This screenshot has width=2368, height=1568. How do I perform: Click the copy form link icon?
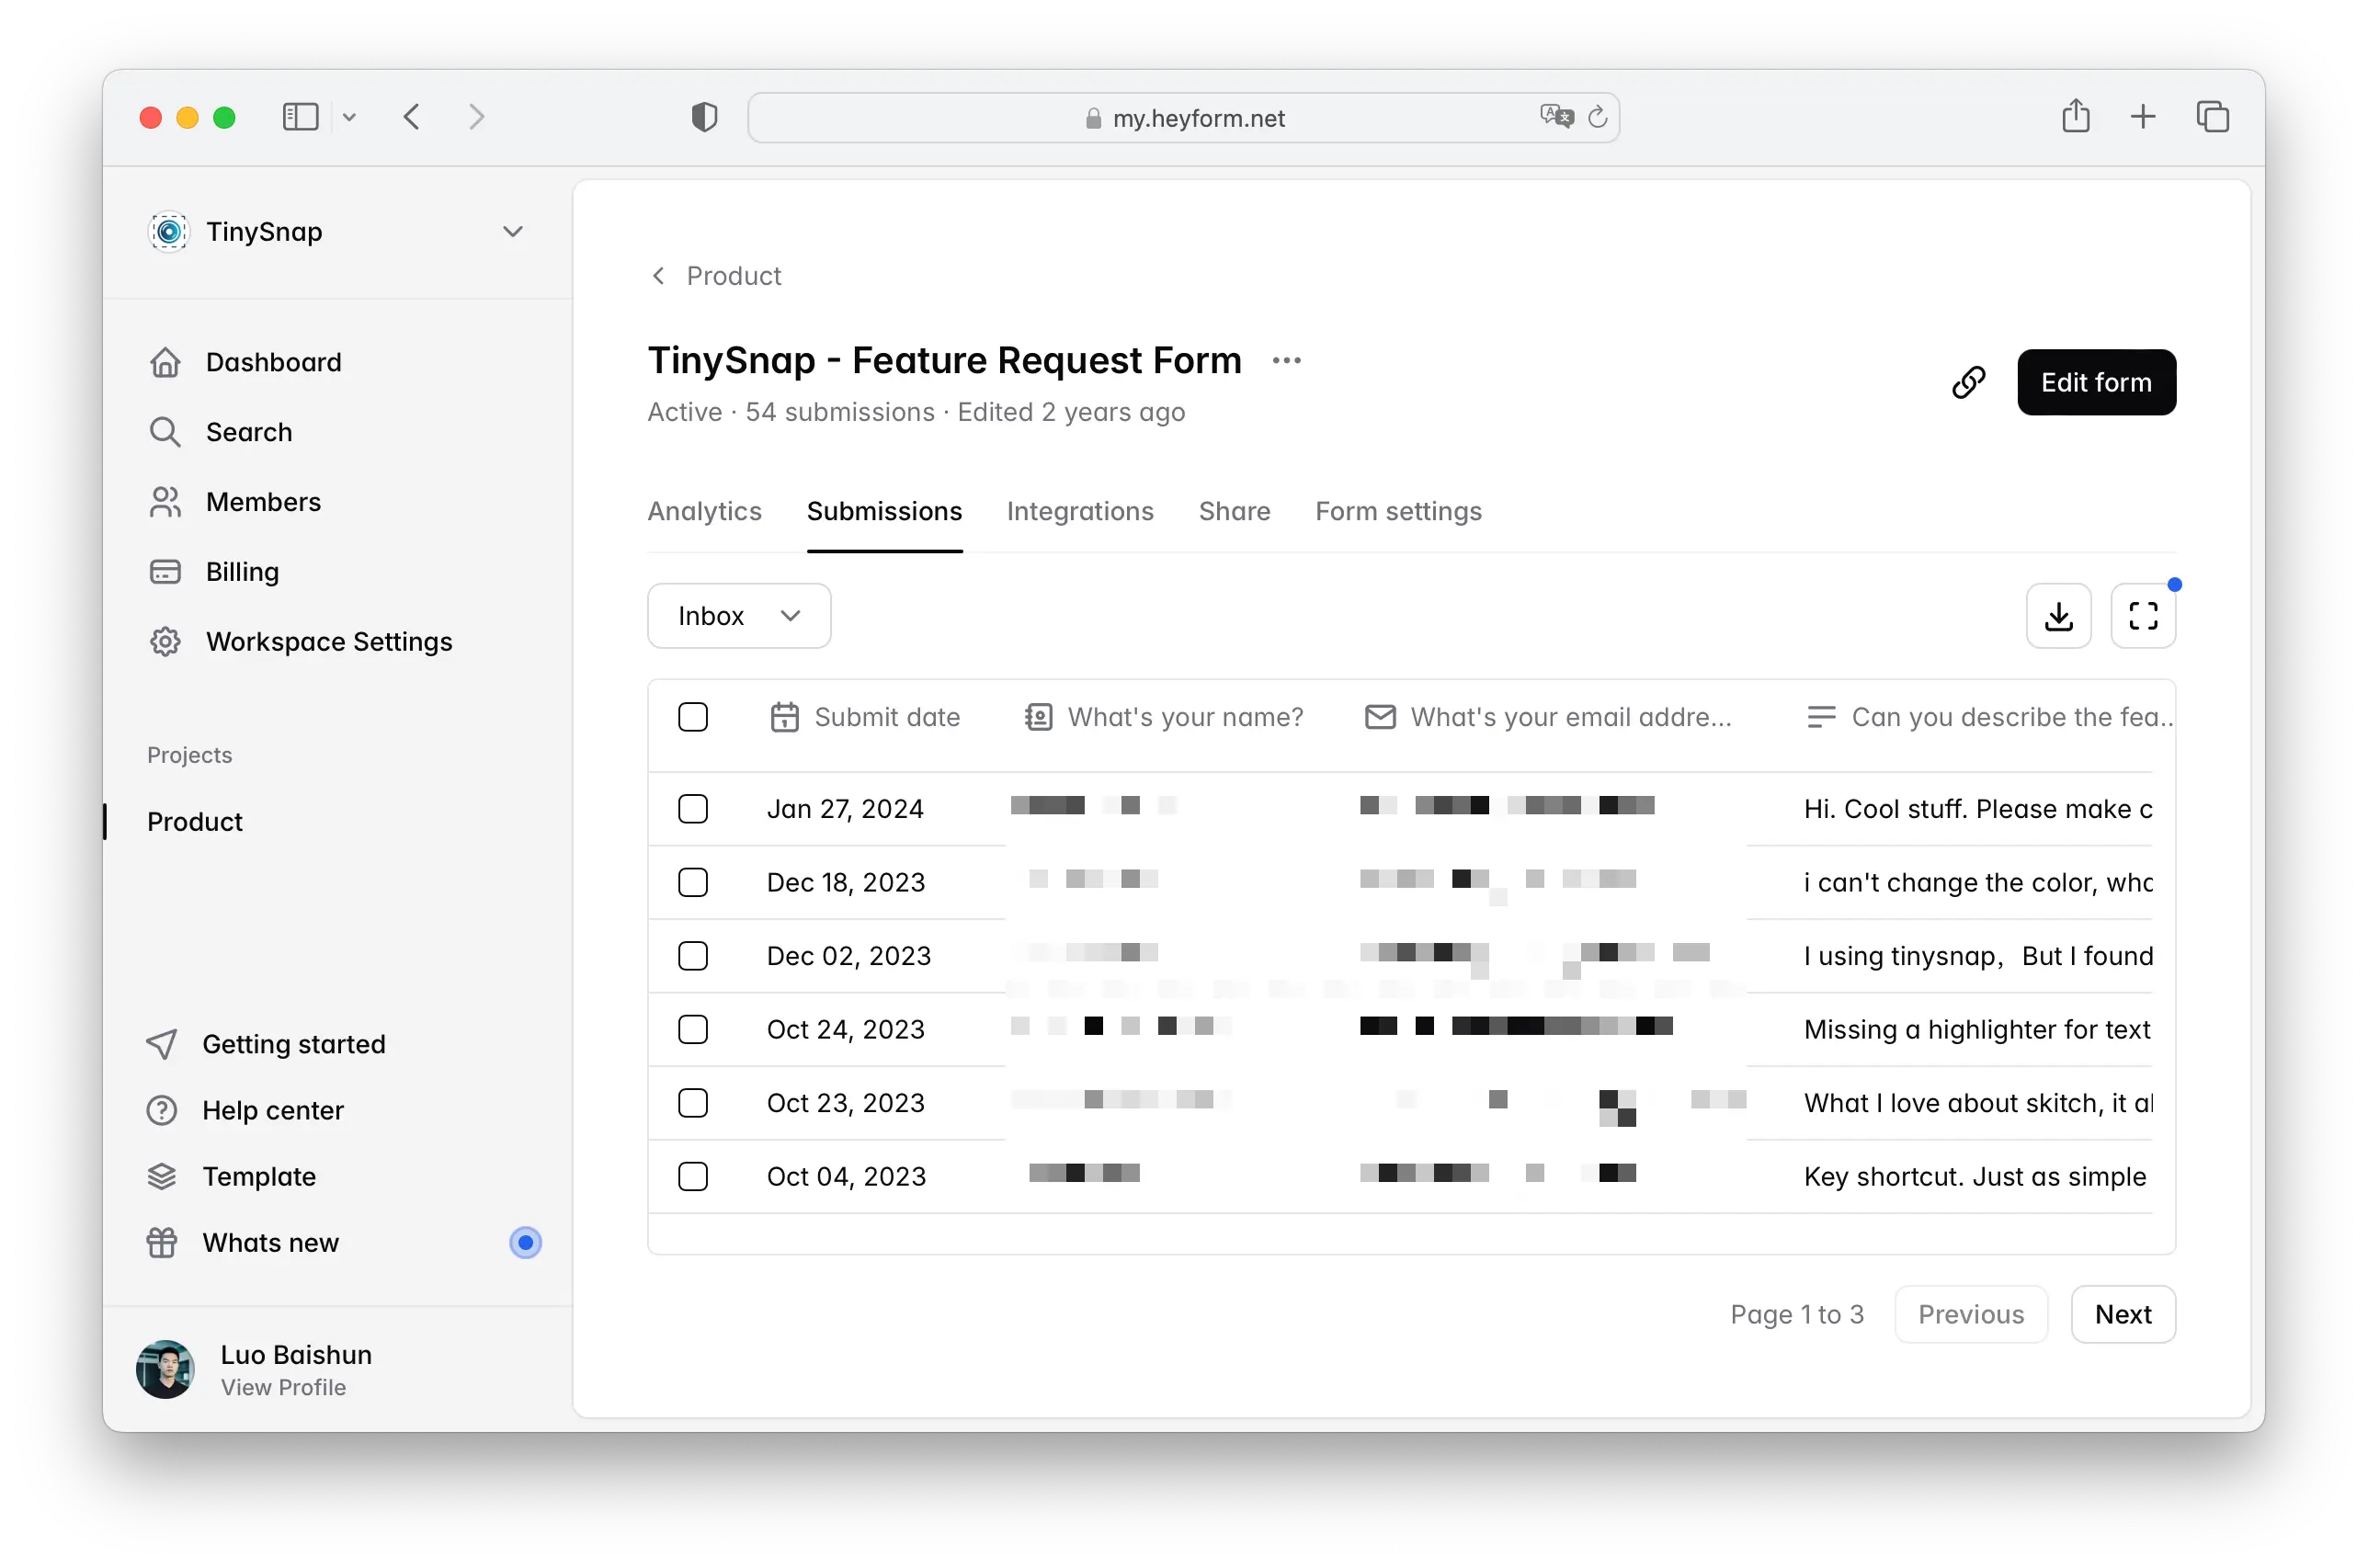[1968, 382]
